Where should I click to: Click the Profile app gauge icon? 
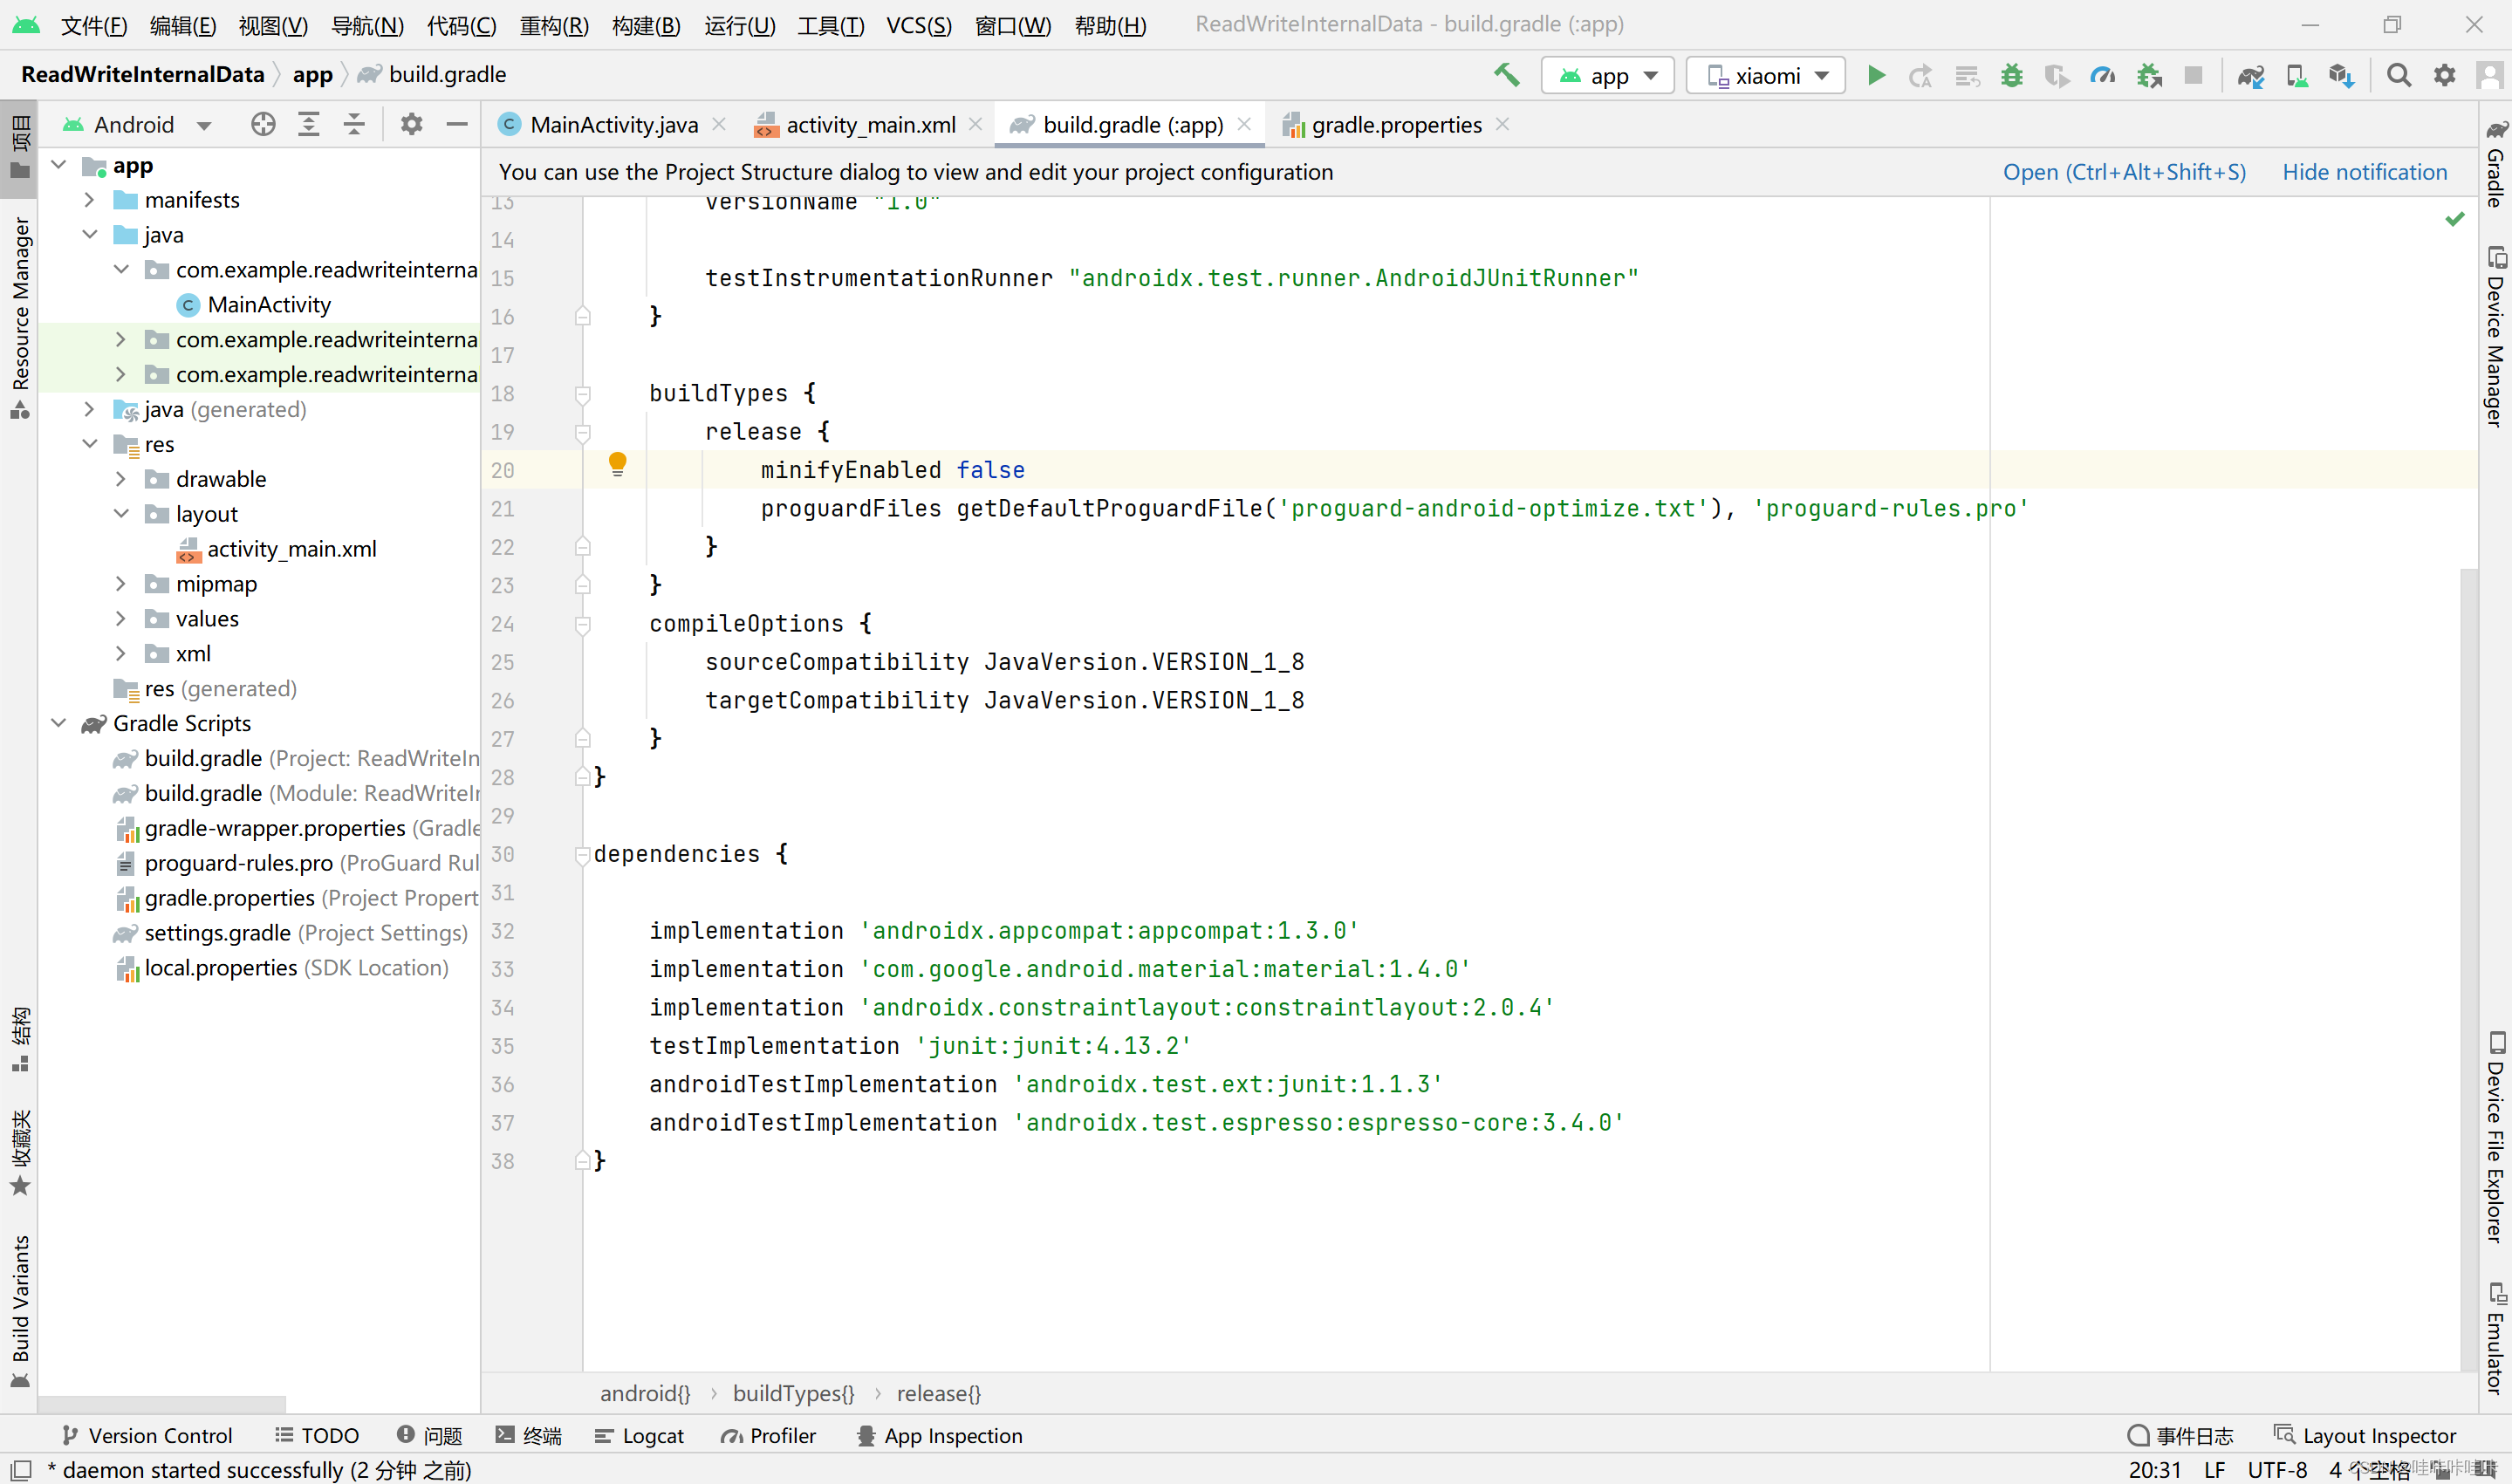2102,75
